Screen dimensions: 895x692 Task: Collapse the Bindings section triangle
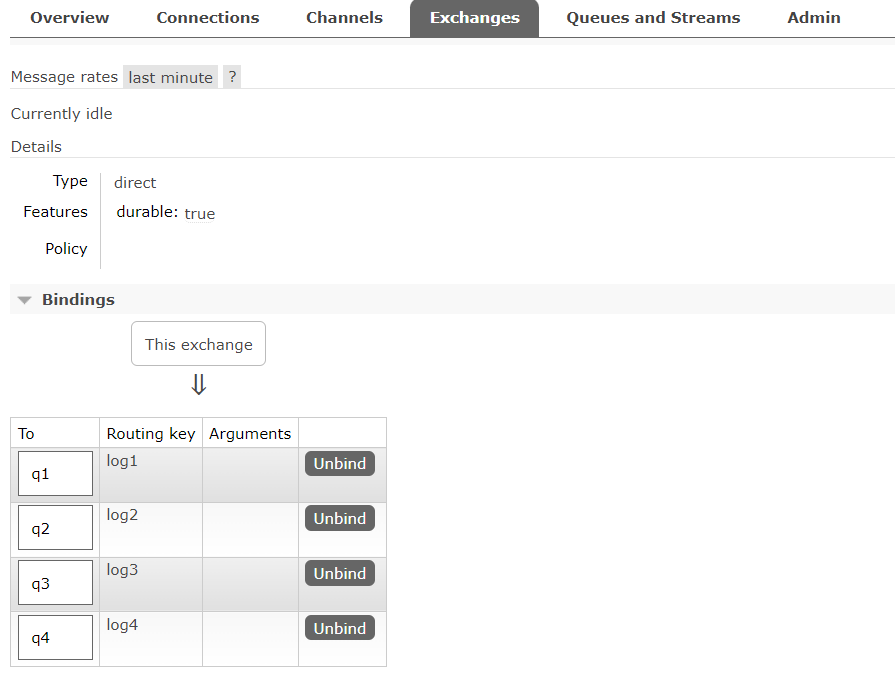(x=25, y=300)
